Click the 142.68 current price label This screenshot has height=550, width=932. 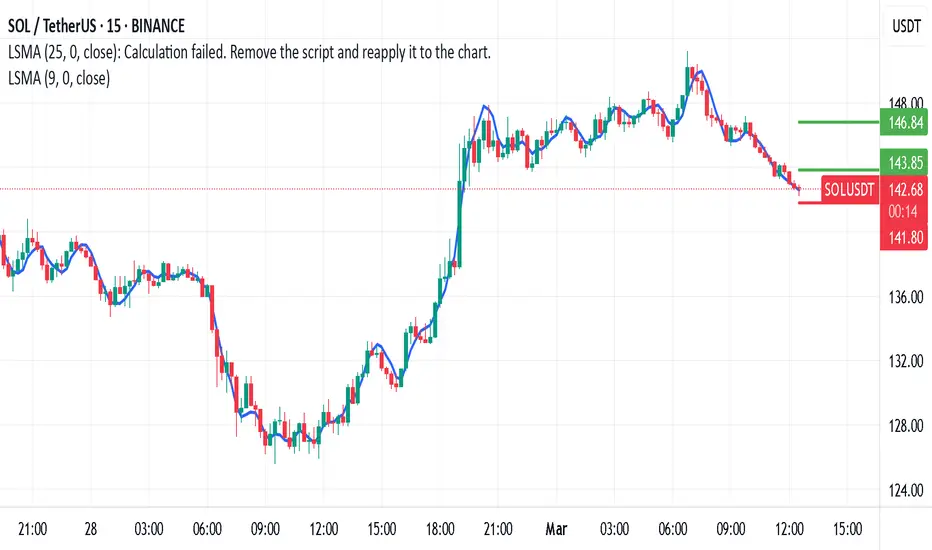904,190
